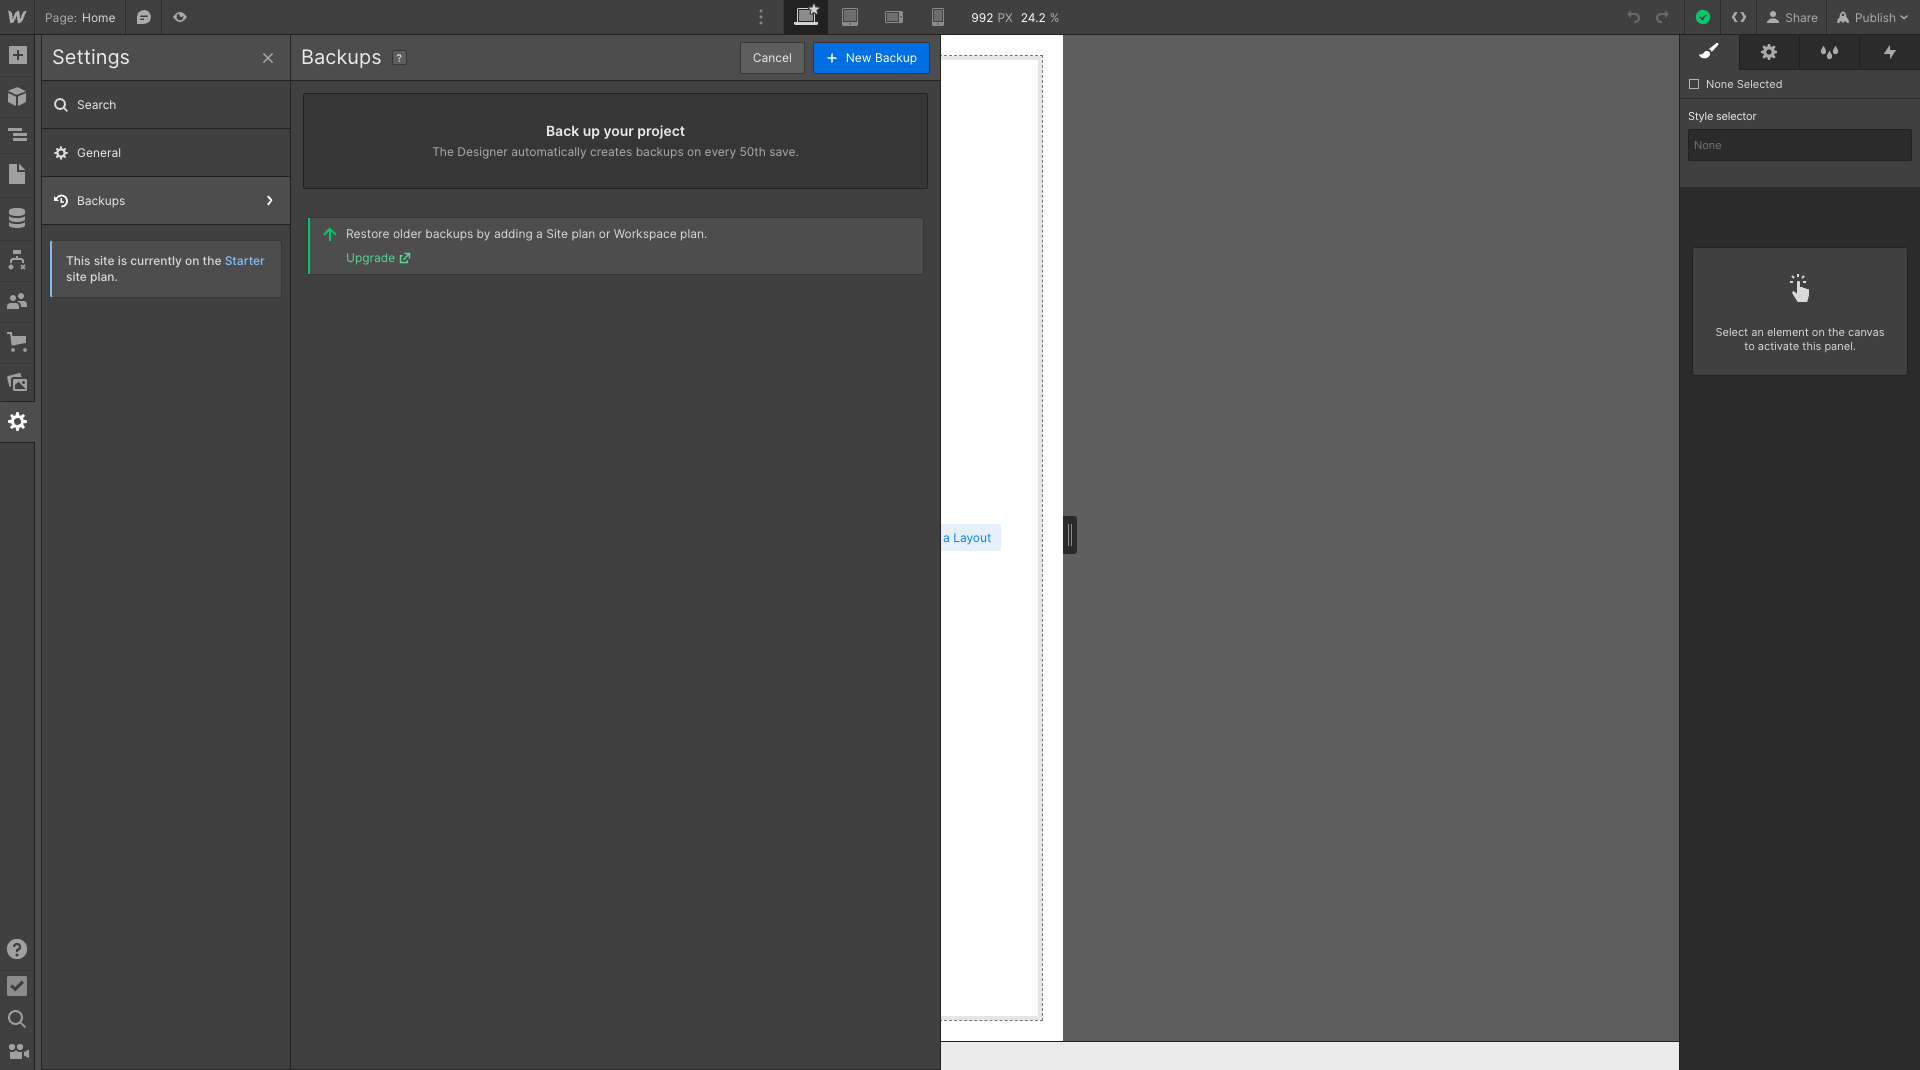Click the Backups help question mark
This screenshot has width=1920, height=1070.
399,58
